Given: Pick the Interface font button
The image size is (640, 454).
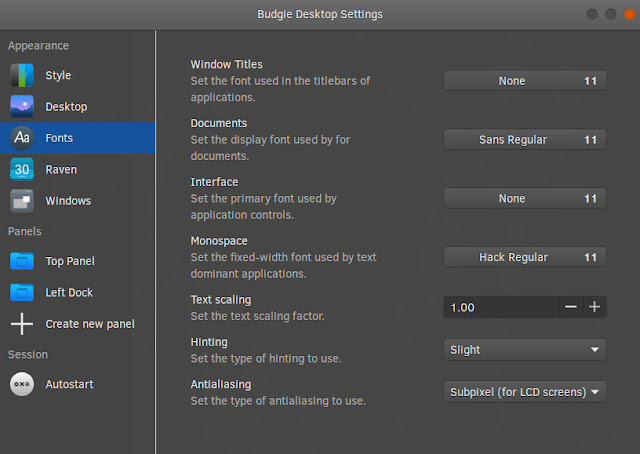Looking at the screenshot, I should [x=524, y=198].
